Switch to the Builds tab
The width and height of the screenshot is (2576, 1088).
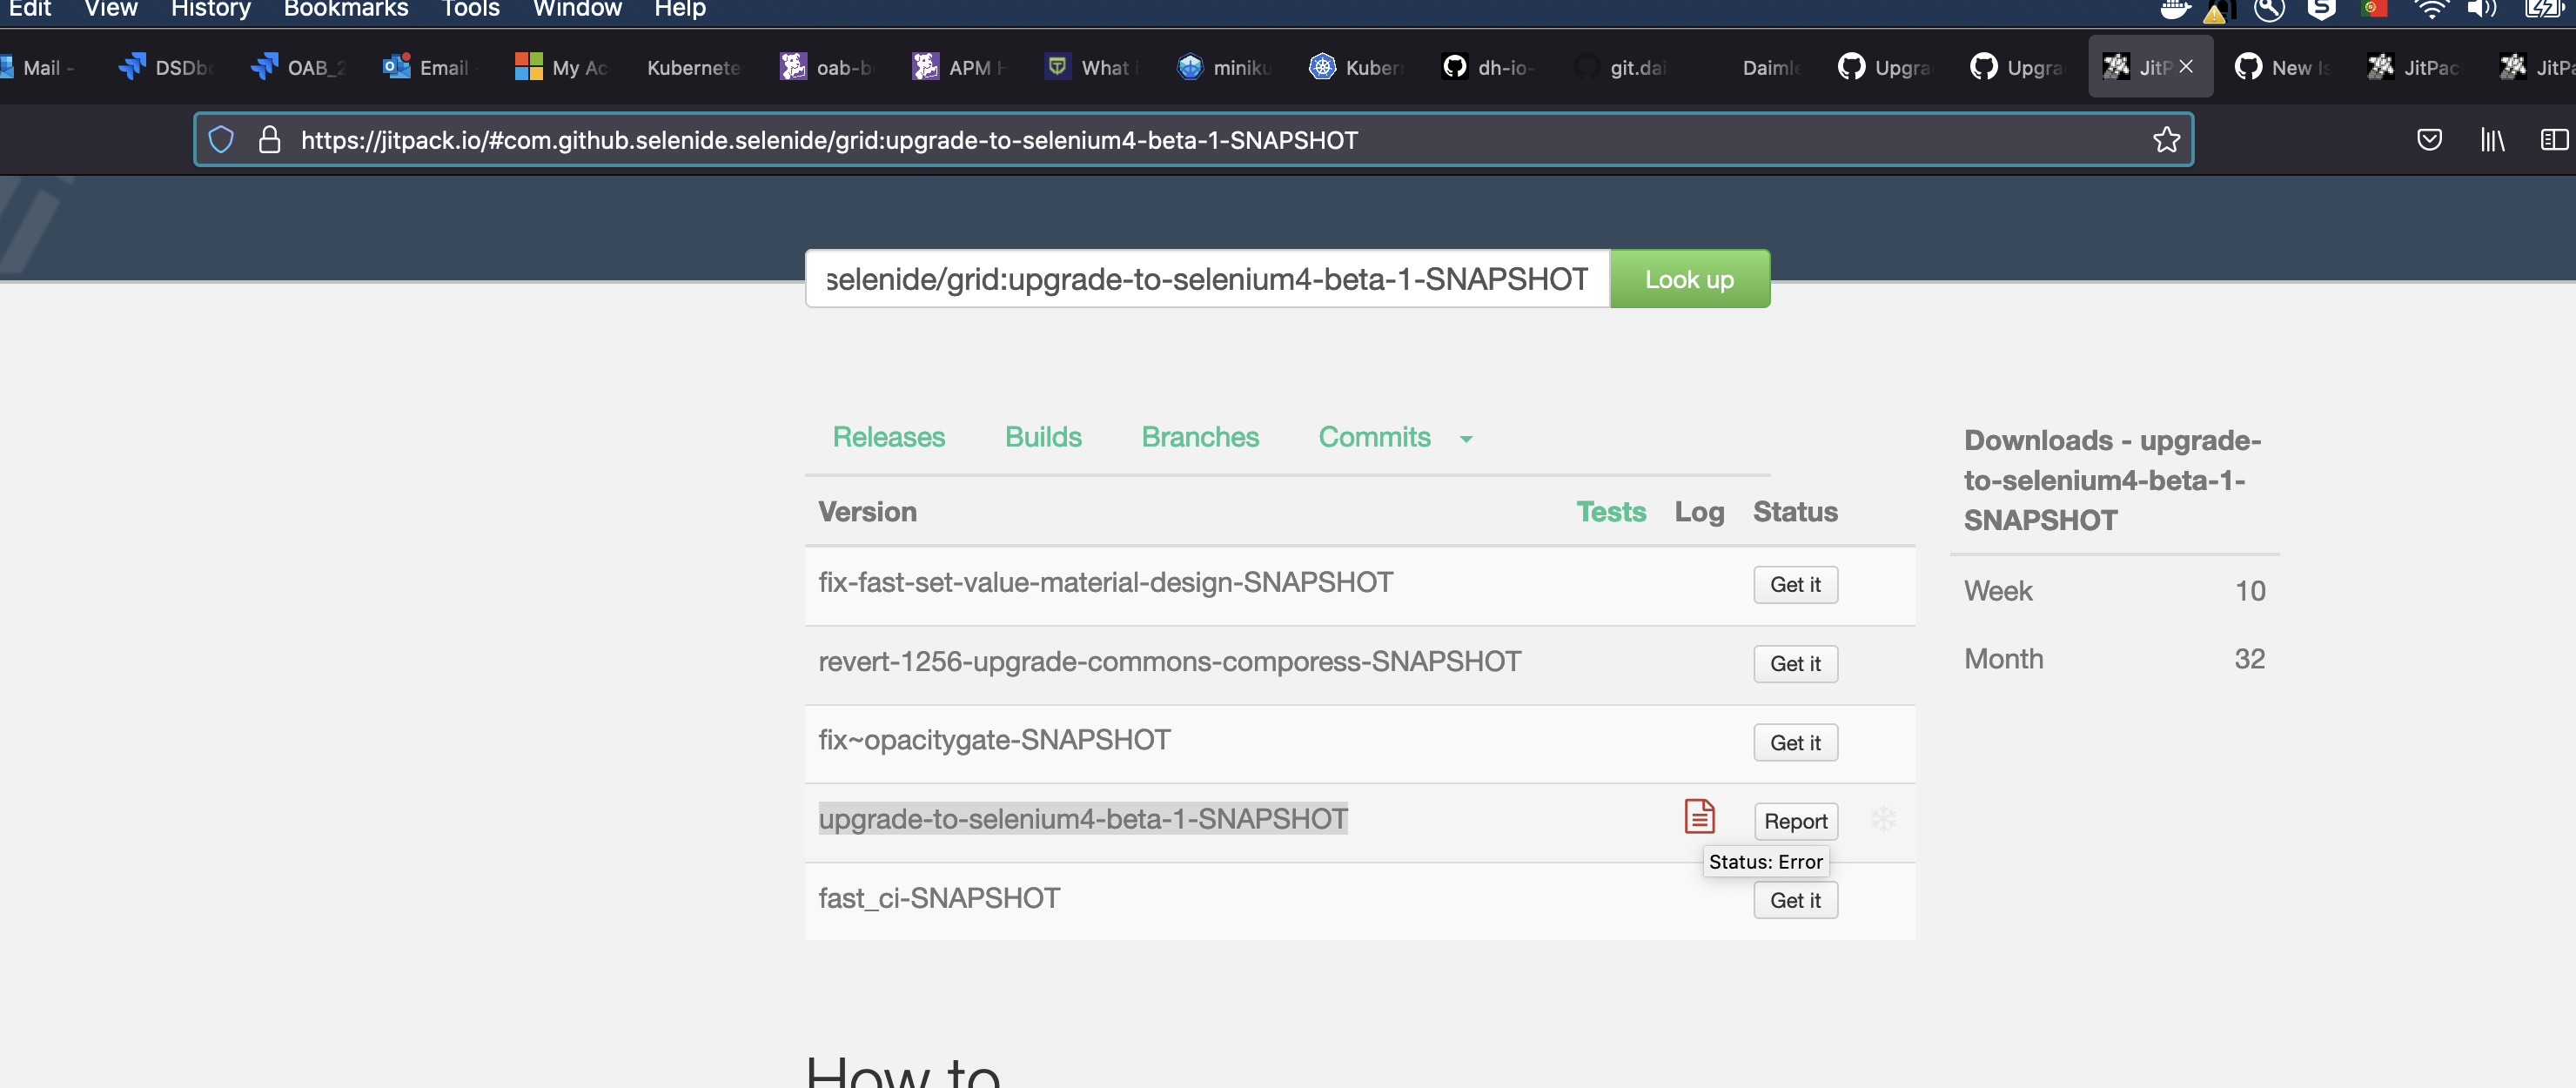(1043, 437)
